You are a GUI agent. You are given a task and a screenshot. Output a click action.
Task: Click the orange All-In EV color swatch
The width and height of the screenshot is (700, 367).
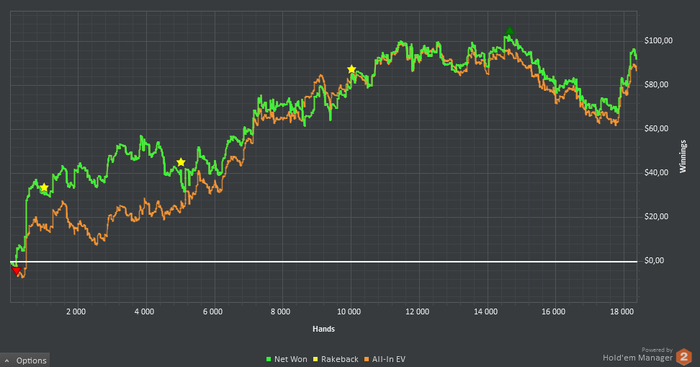tap(367, 359)
